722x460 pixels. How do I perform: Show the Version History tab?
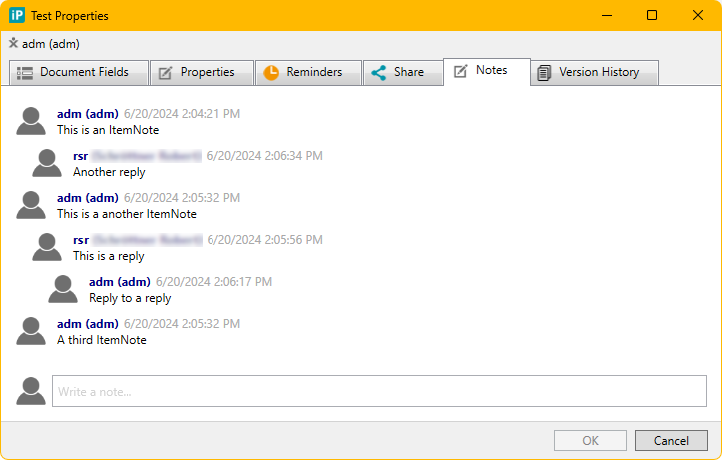click(x=596, y=72)
